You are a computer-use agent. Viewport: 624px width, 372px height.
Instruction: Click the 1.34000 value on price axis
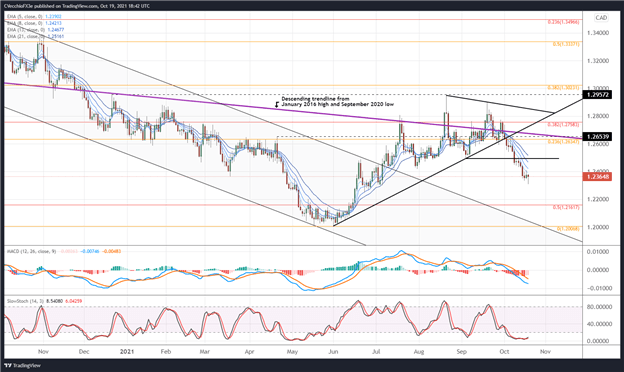[598, 33]
